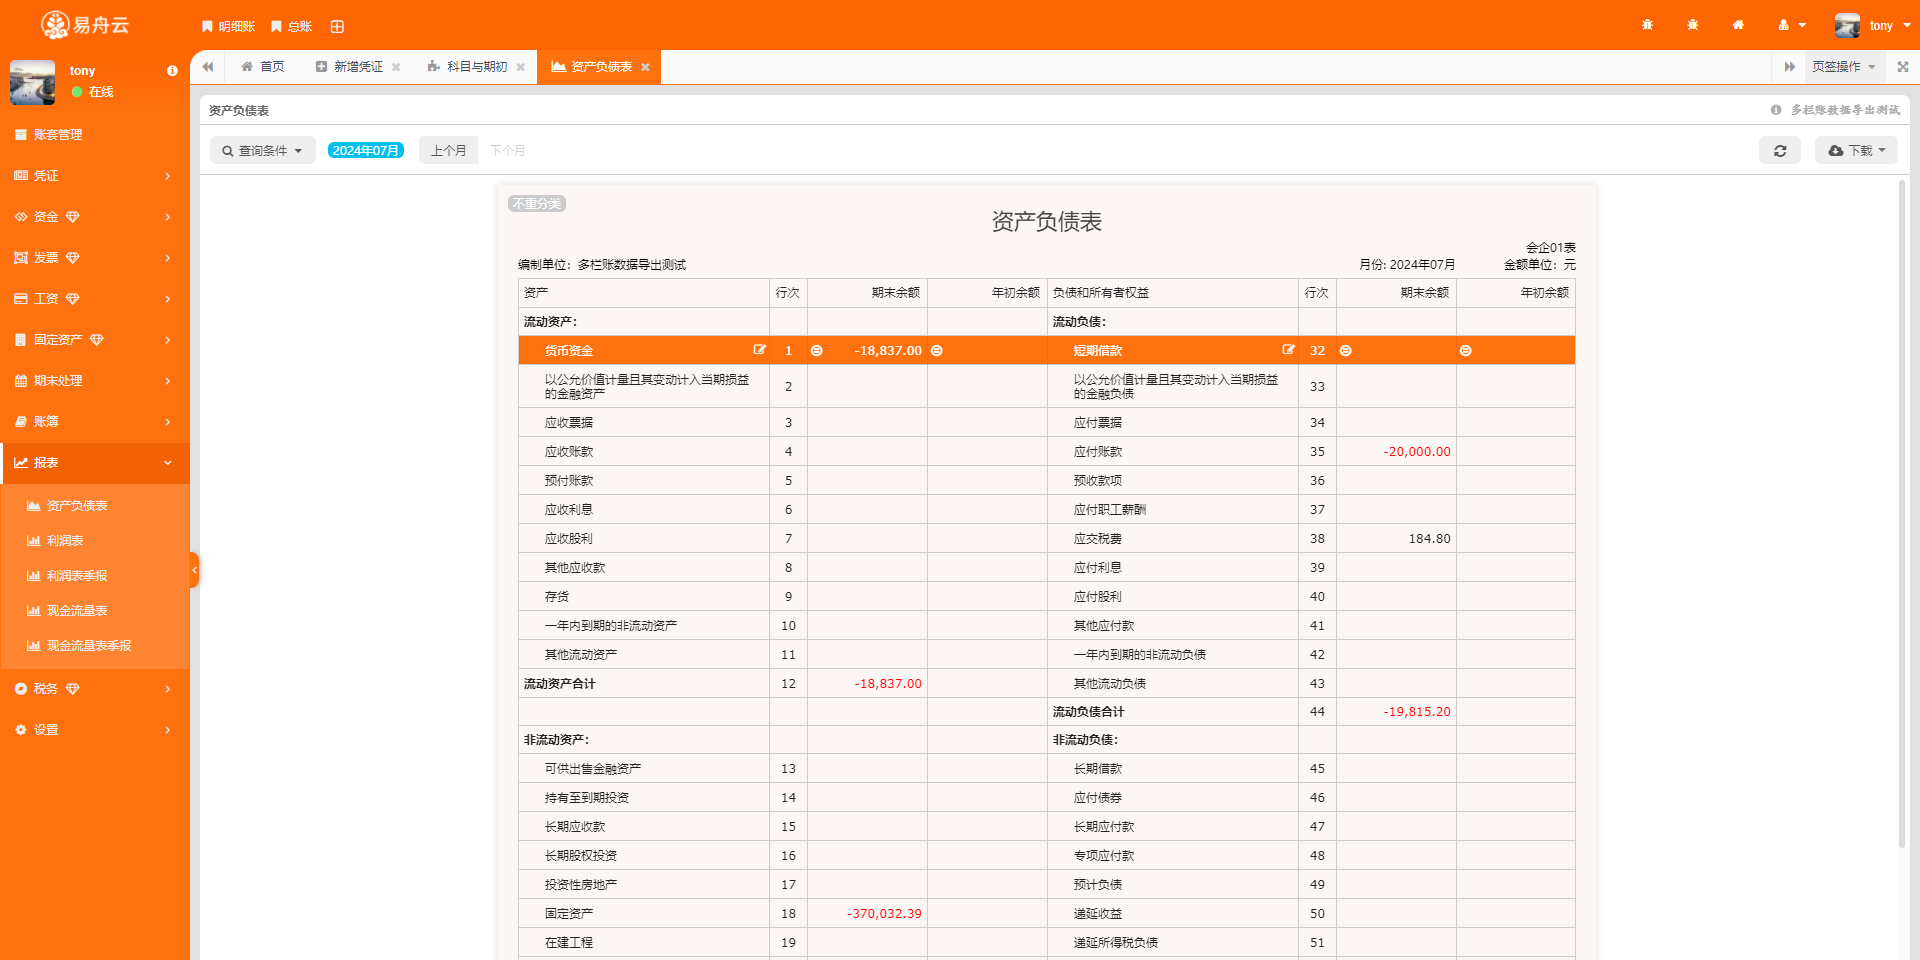Open the 查询条件 dropdown

262,151
